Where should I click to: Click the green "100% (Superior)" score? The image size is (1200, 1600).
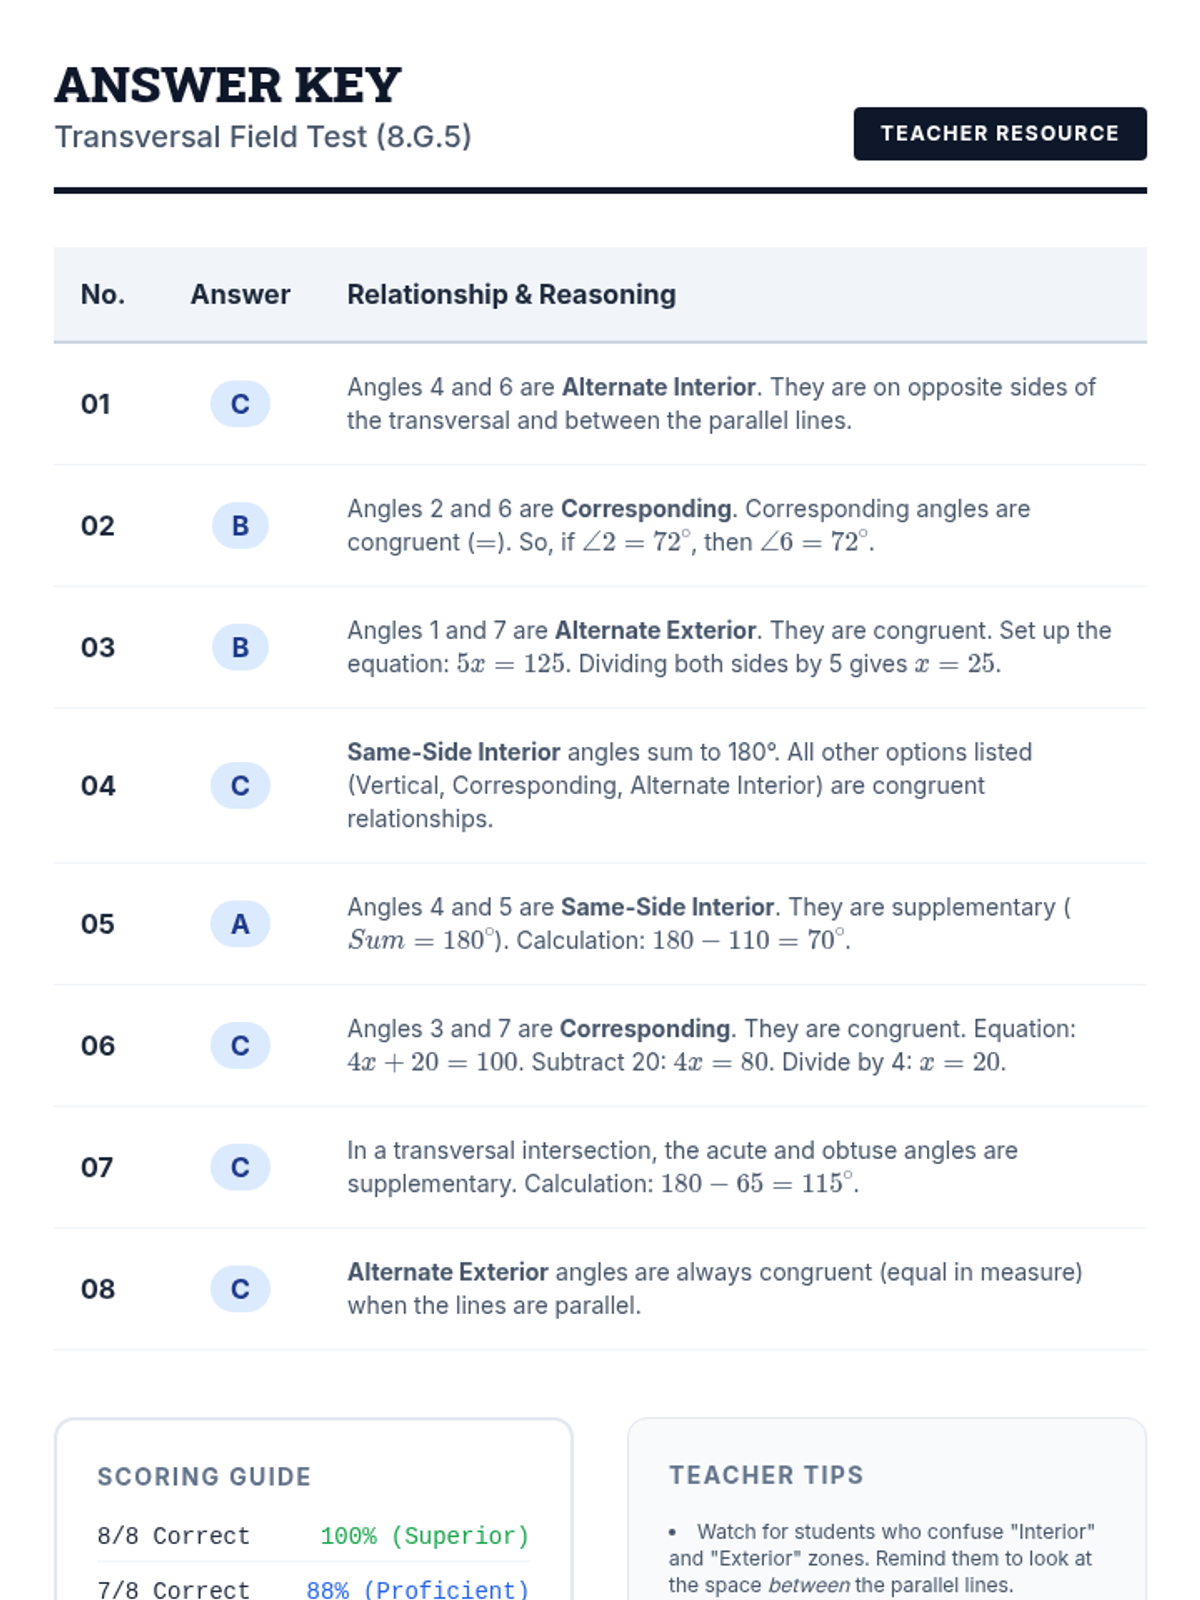pos(424,1536)
